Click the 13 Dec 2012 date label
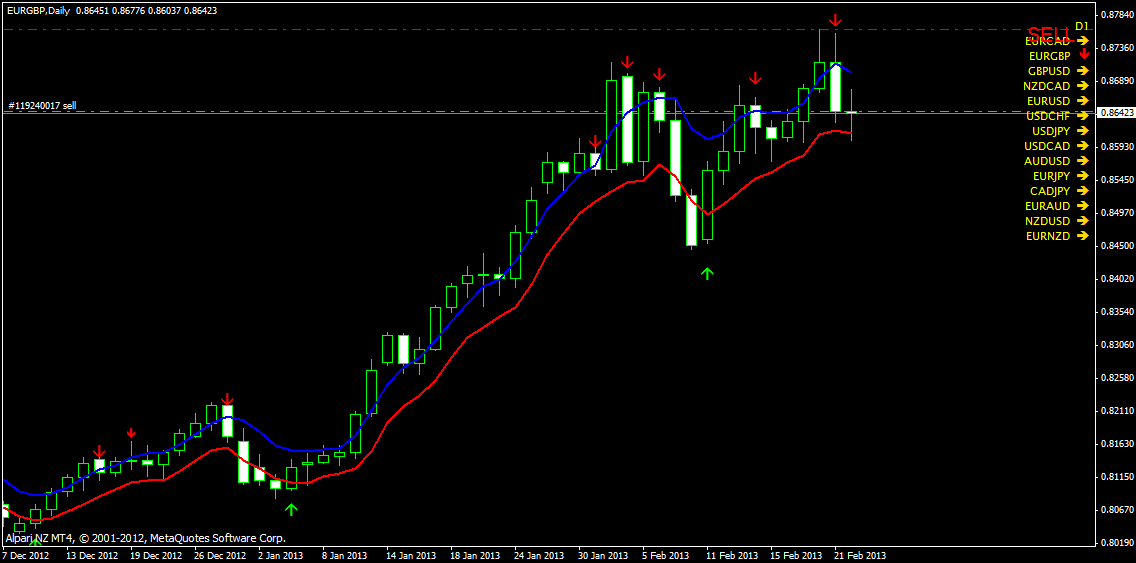This screenshot has width=1136, height=563. [92, 555]
